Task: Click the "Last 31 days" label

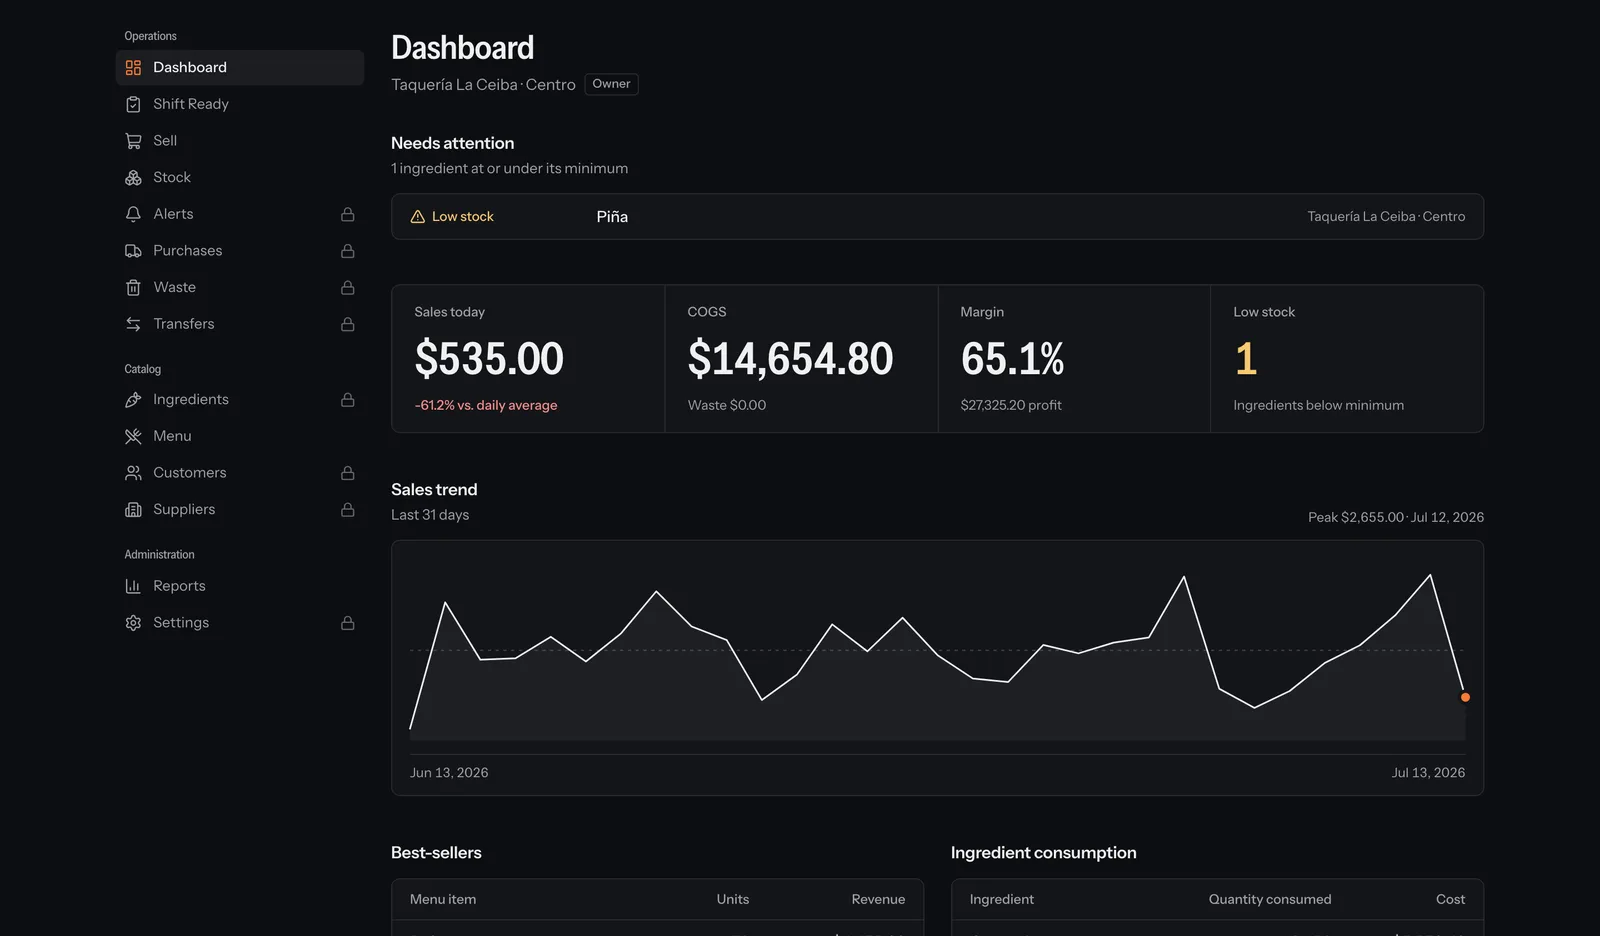Action: point(430,515)
